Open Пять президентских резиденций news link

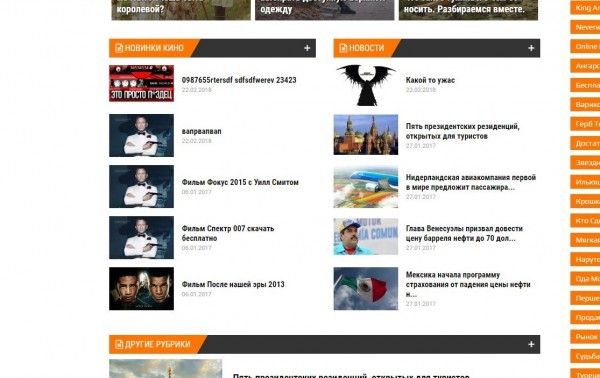coord(463,131)
